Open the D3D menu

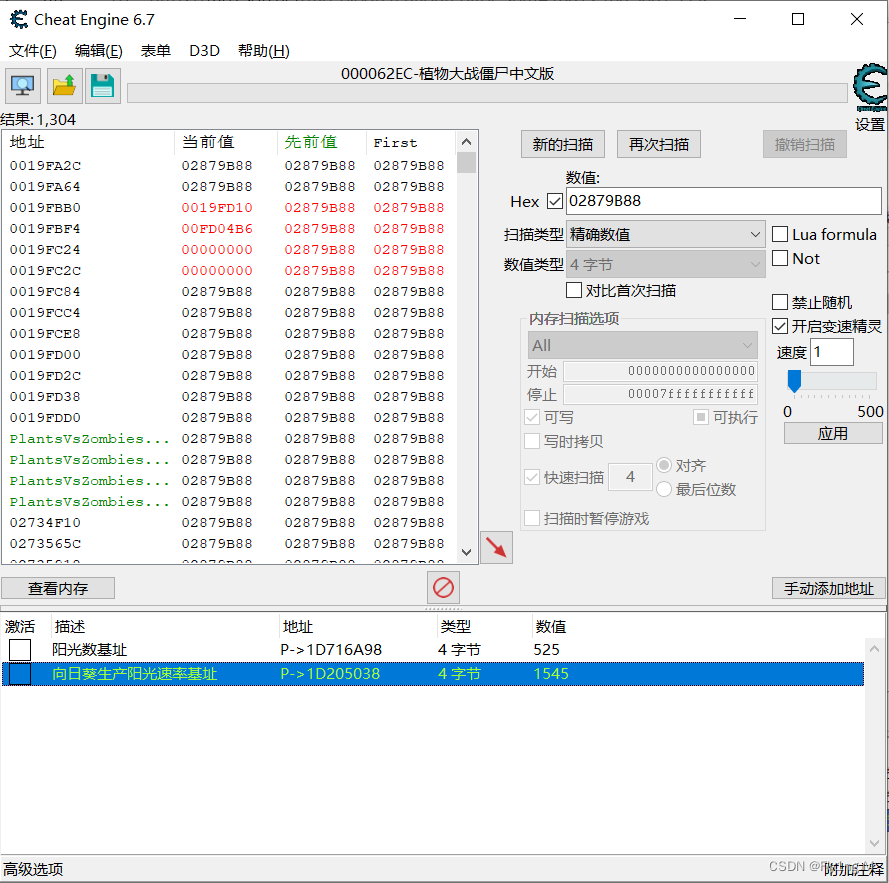pos(204,51)
